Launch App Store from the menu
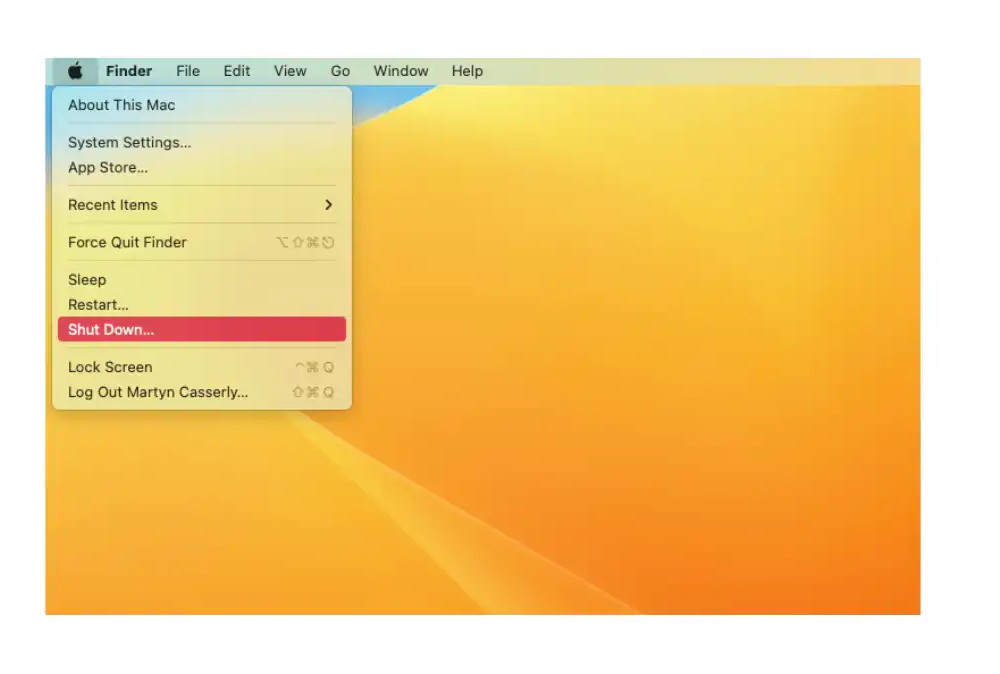Screen dimensions: 1000x674 click(x=202, y=167)
